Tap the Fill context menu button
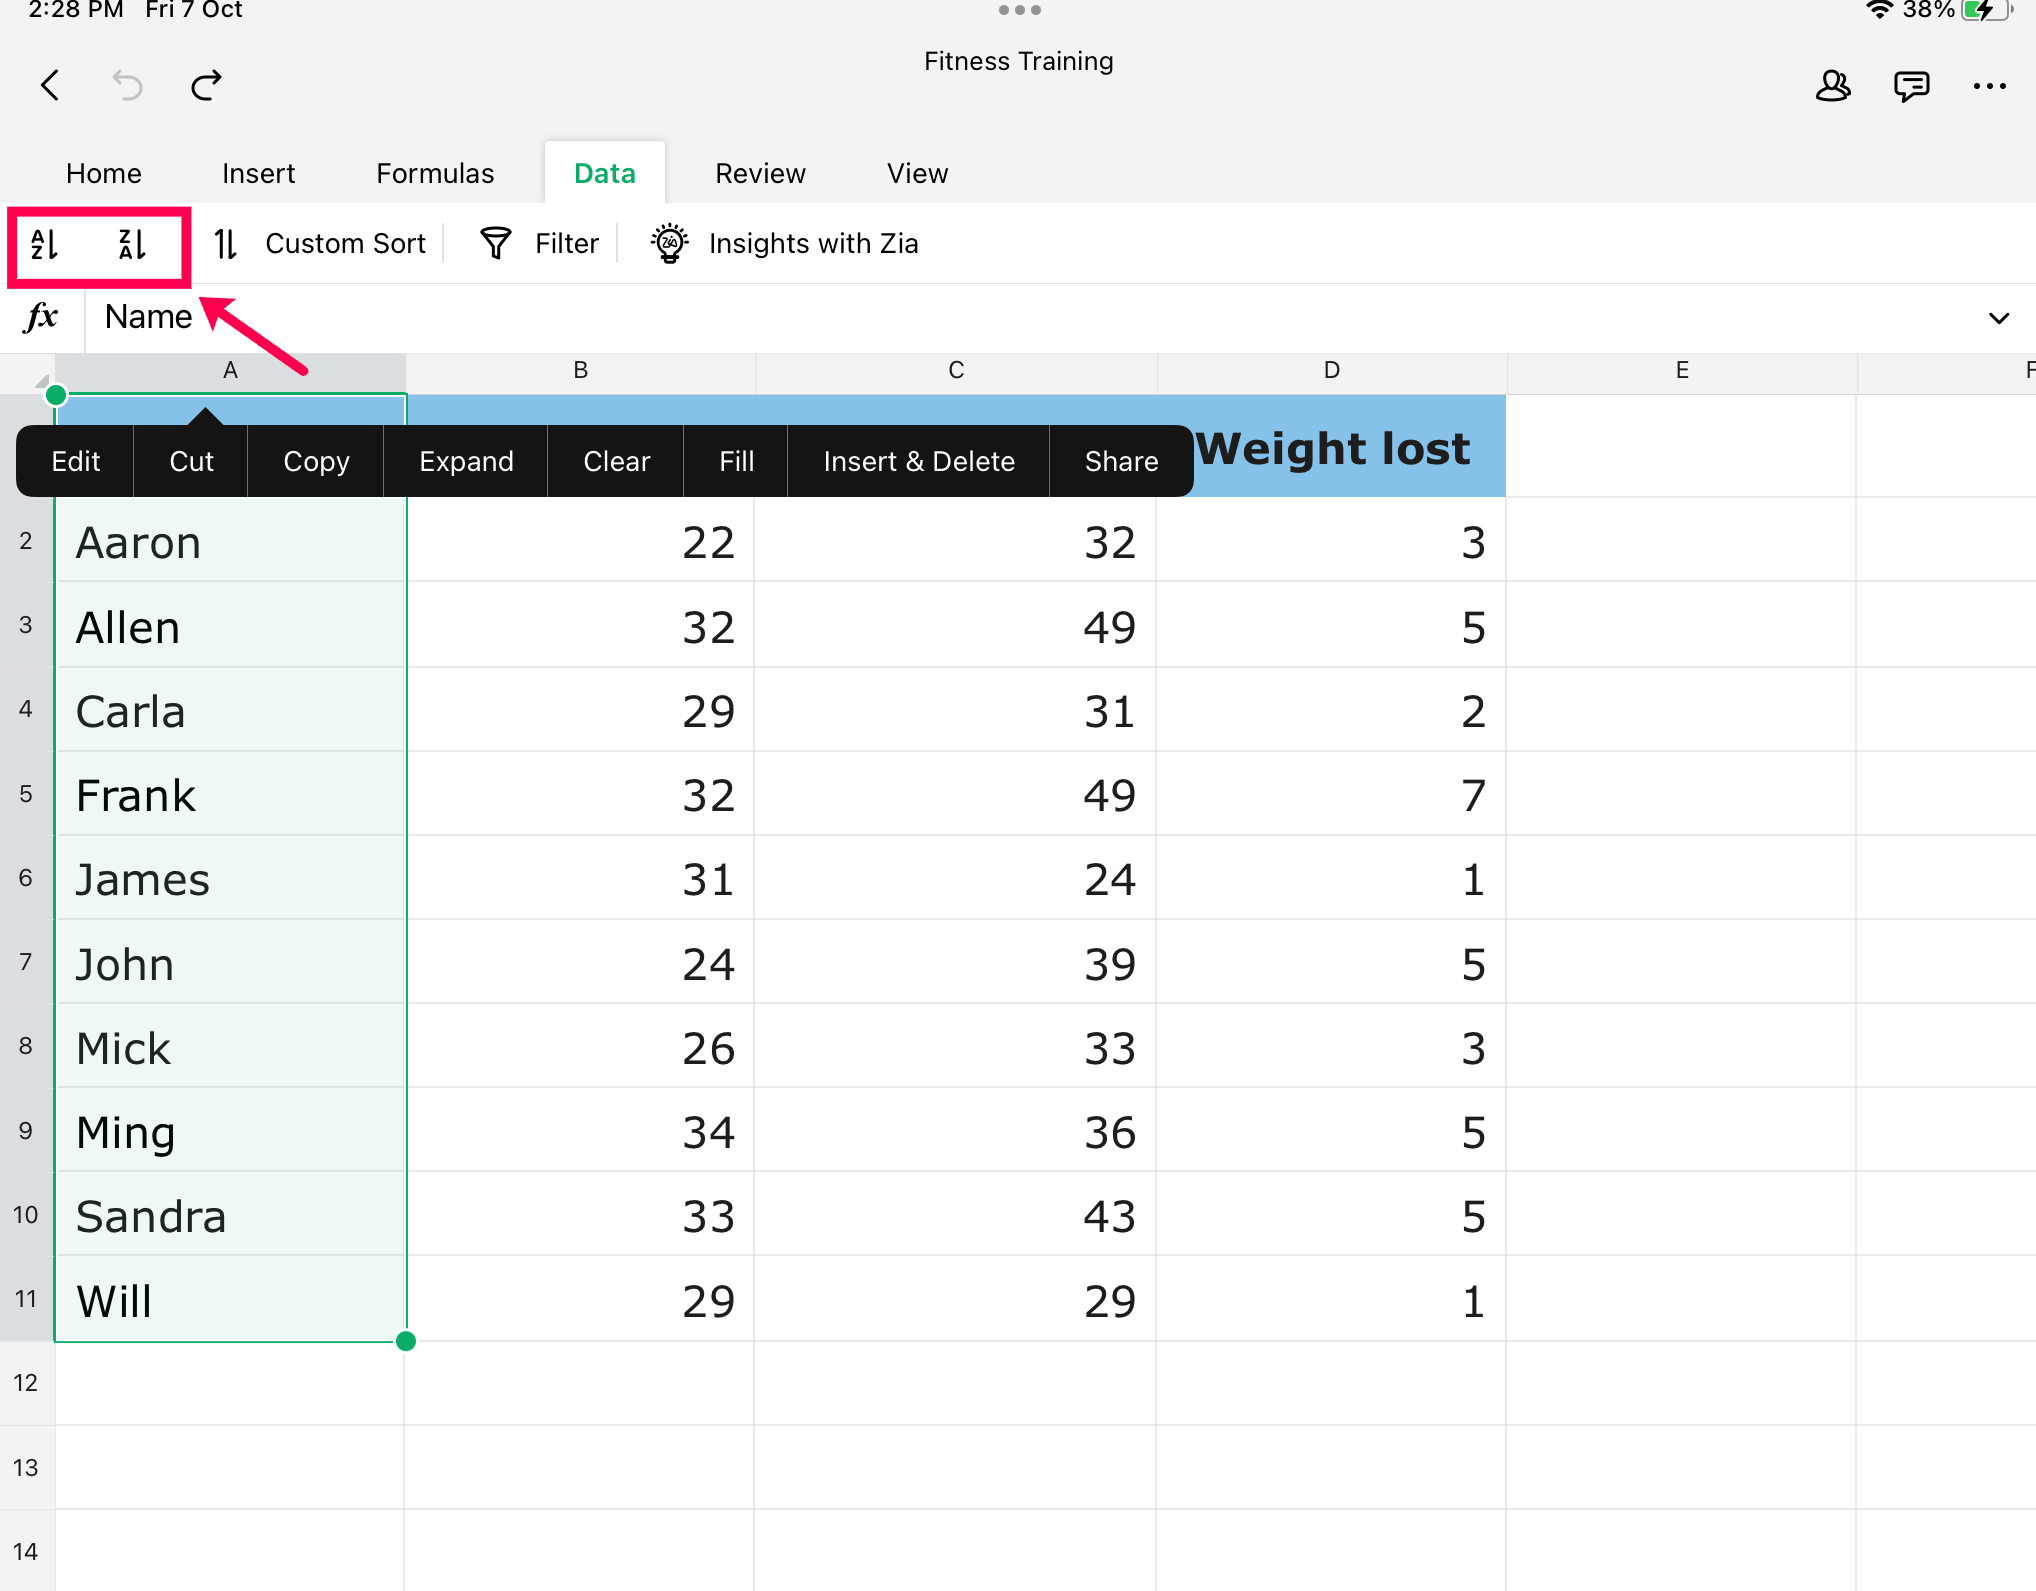 (736, 462)
